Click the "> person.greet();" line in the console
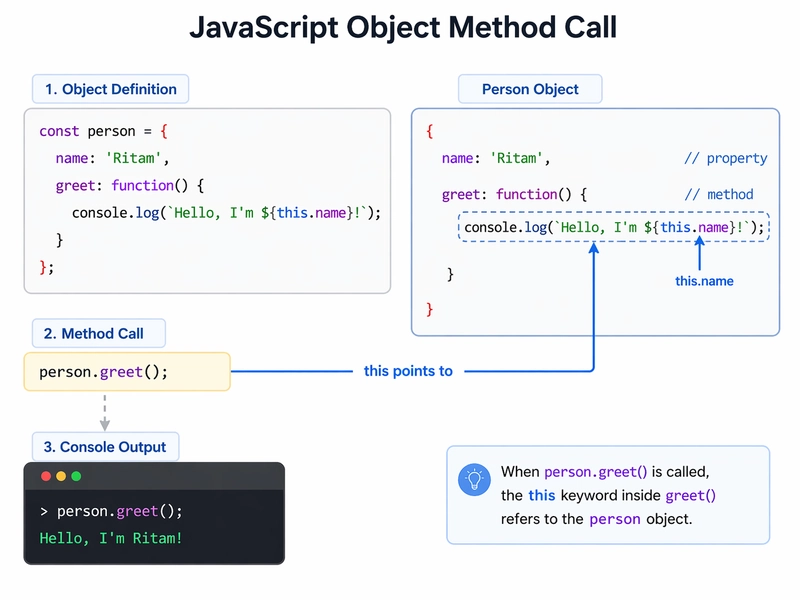The width and height of the screenshot is (800, 600). coord(111,511)
